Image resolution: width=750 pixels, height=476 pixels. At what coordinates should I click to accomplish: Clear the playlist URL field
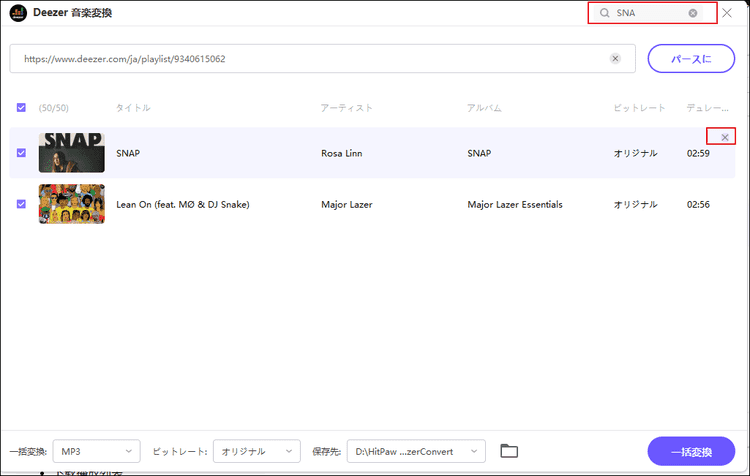616,58
